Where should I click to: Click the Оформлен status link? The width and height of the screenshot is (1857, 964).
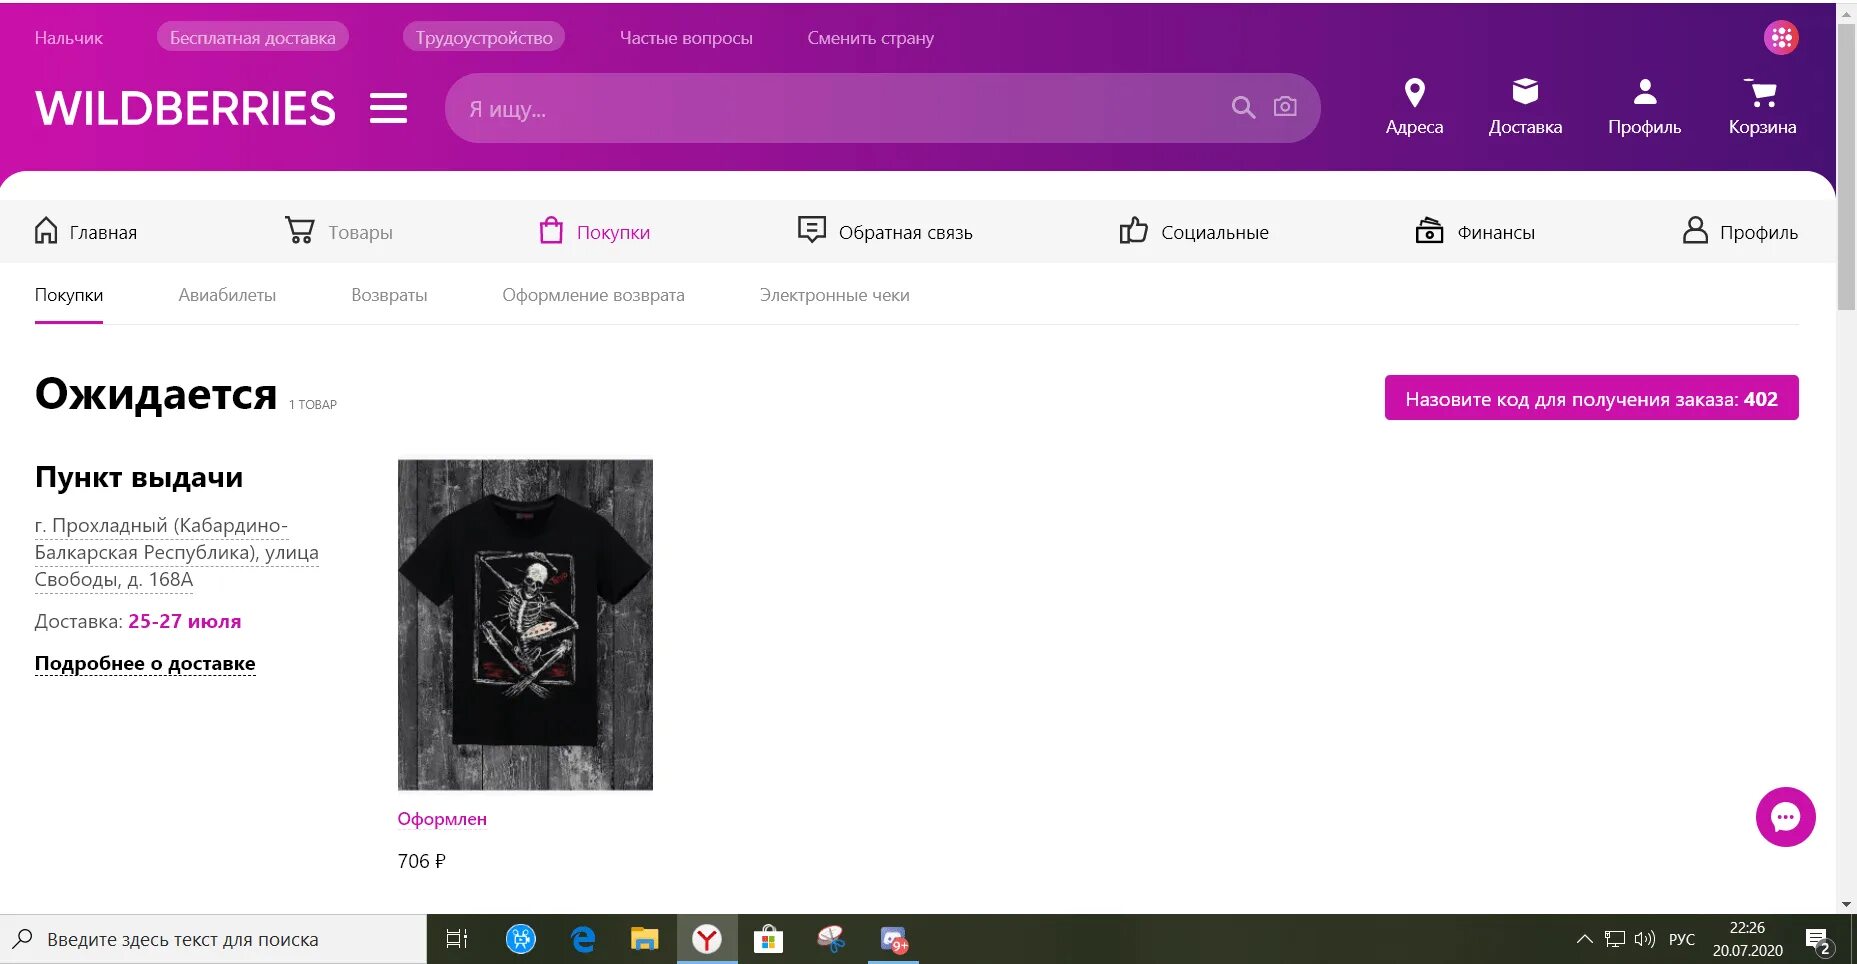click(442, 819)
